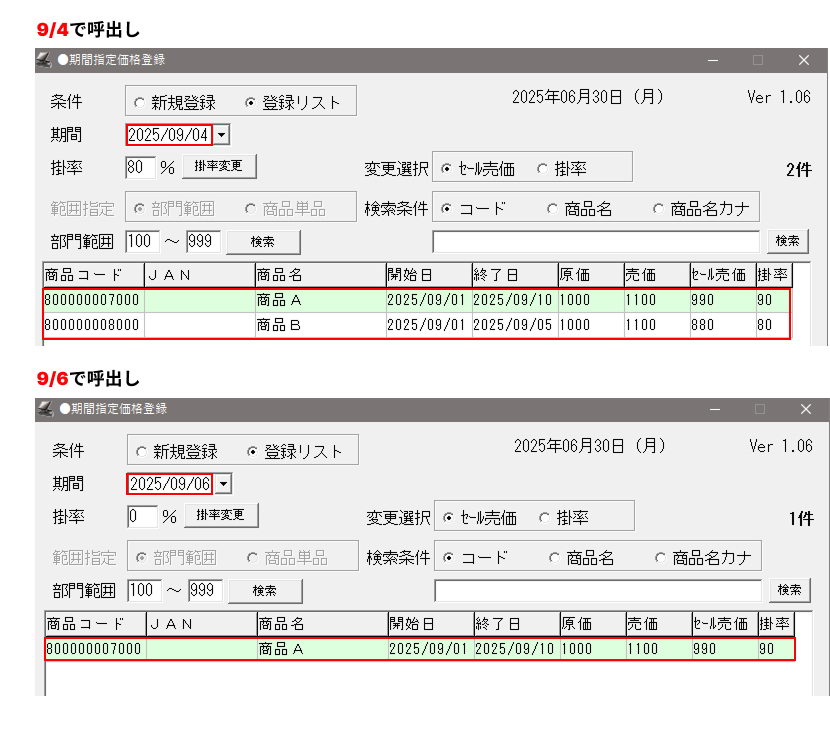Select 登録リスト radio in the 2025/09/06 window
Viewport: 830px width, 736px height.
click(252, 452)
